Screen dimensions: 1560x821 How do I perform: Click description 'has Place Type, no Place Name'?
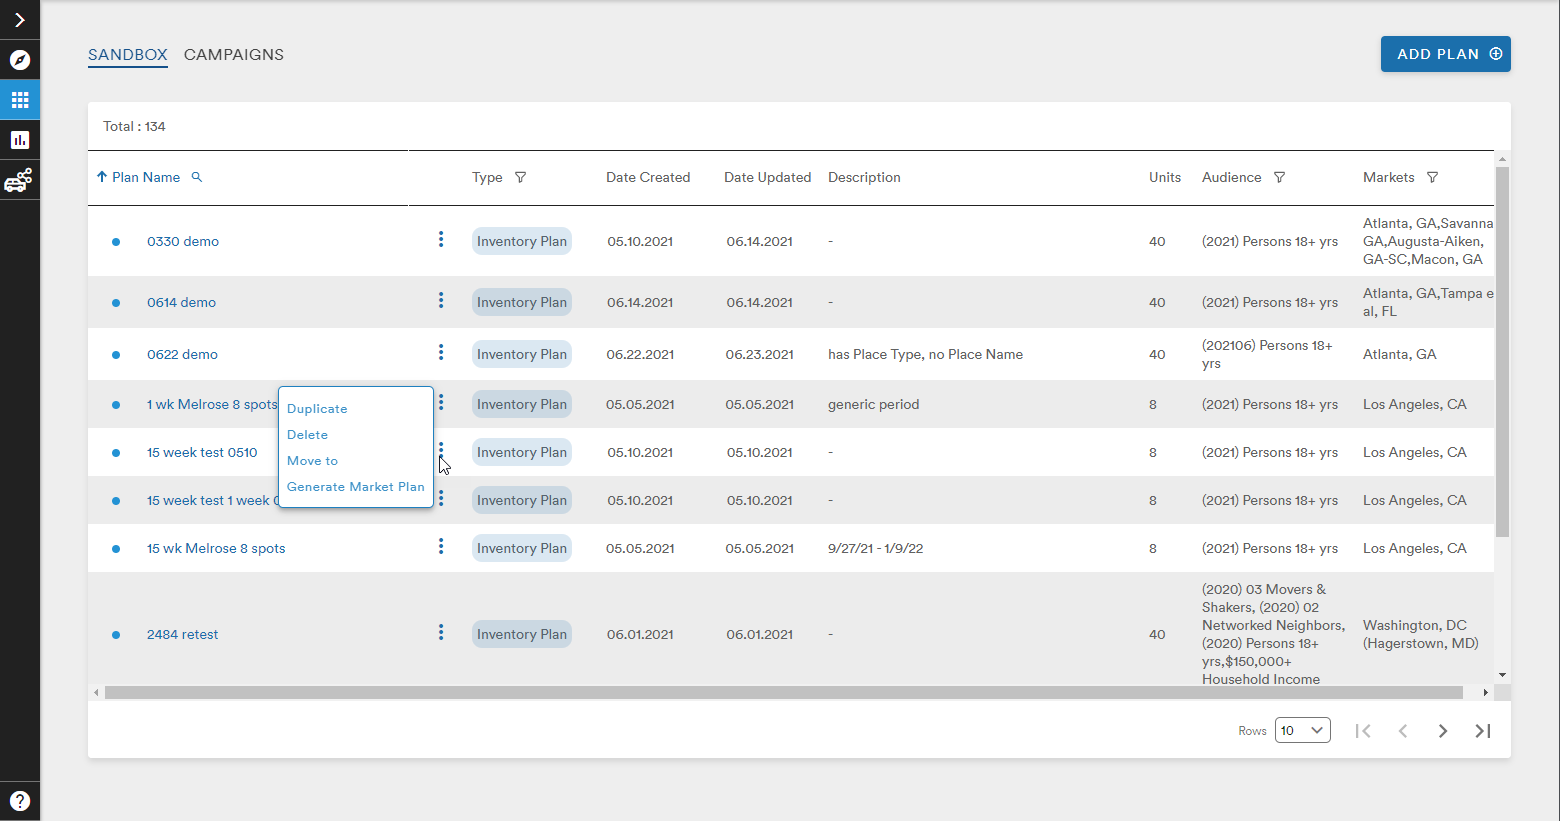point(925,354)
